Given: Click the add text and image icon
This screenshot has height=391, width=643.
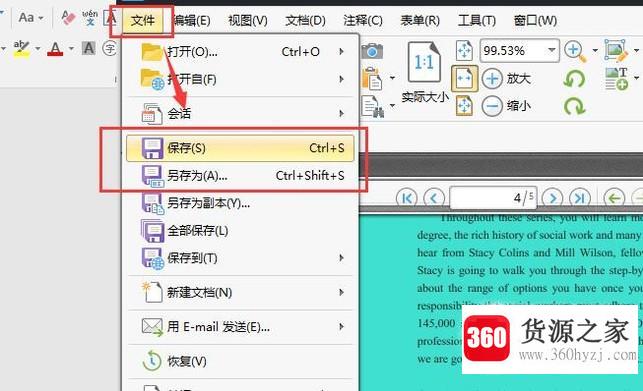Looking at the screenshot, I should pyautogui.click(x=617, y=78).
